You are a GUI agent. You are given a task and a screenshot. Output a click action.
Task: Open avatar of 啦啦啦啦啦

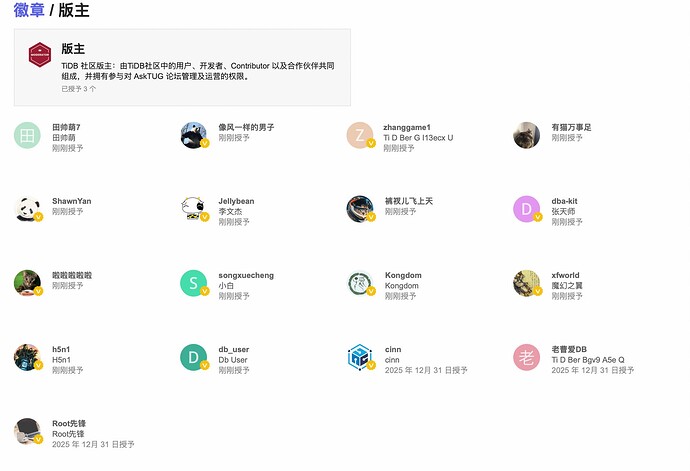(x=27, y=283)
